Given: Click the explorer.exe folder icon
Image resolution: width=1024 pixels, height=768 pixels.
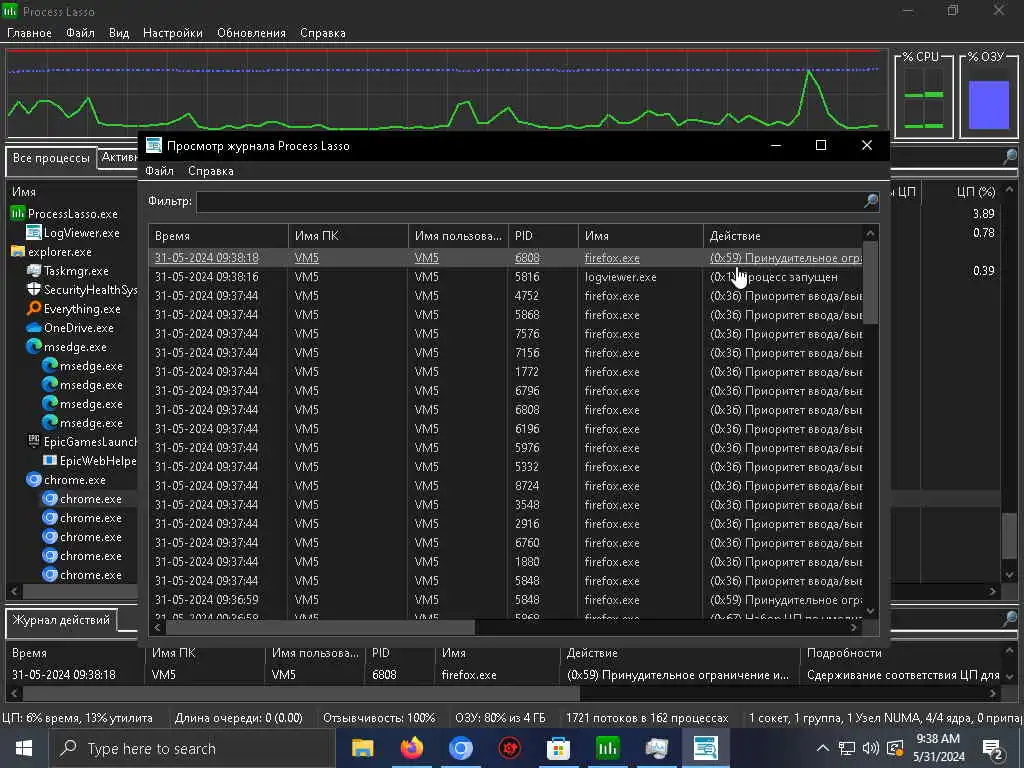Looking at the screenshot, I should click(18, 251).
